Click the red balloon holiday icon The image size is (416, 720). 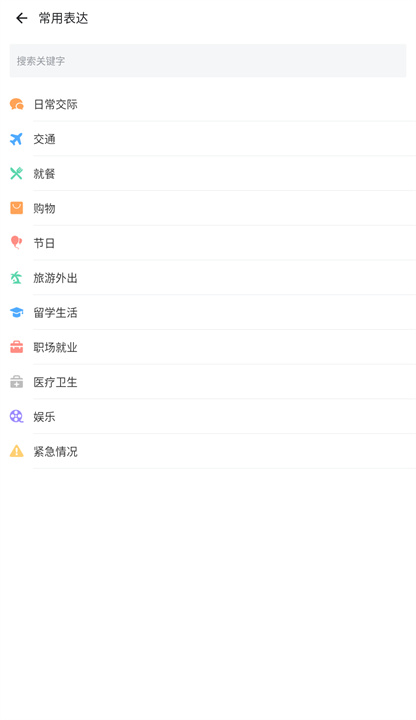[17, 243]
